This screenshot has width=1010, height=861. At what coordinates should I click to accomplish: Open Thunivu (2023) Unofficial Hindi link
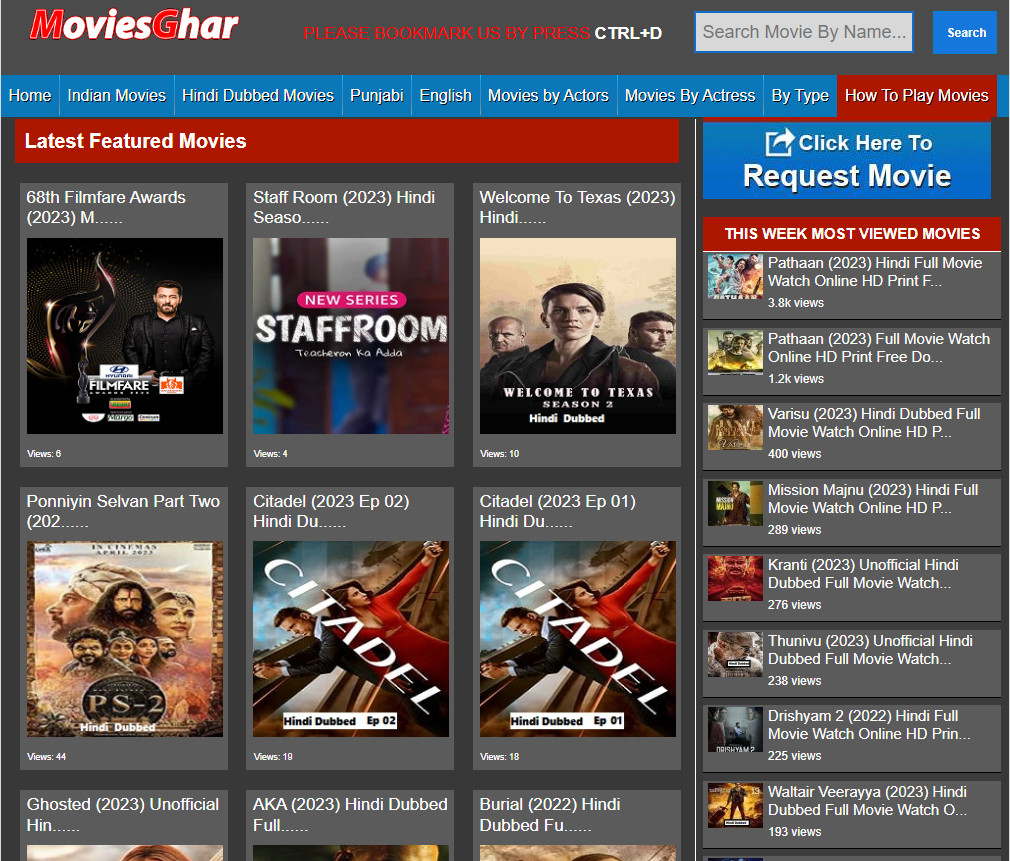point(870,650)
